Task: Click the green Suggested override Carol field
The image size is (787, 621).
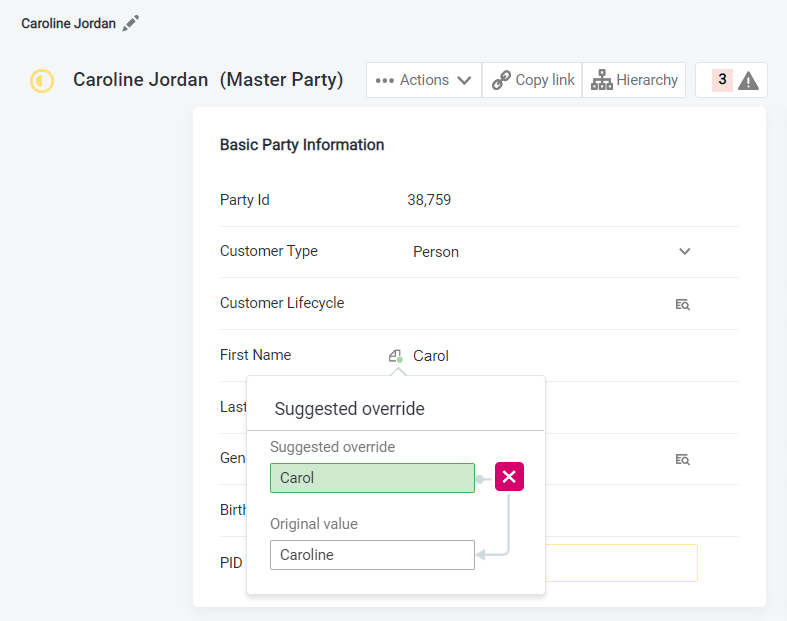Action: (x=372, y=478)
